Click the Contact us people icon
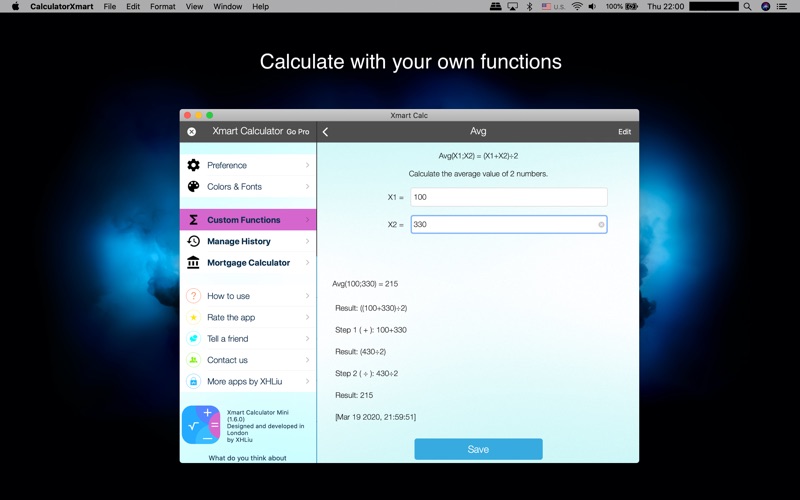Viewport: 800px width, 500px height. (193, 360)
